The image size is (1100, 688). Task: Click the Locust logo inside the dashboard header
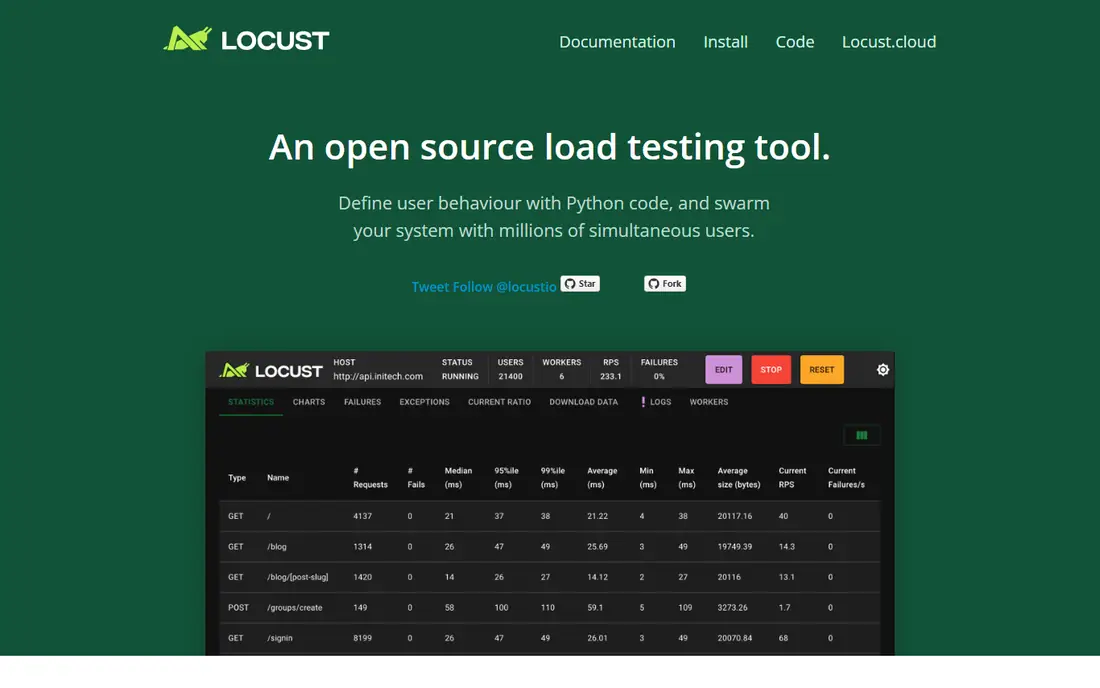tap(271, 370)
